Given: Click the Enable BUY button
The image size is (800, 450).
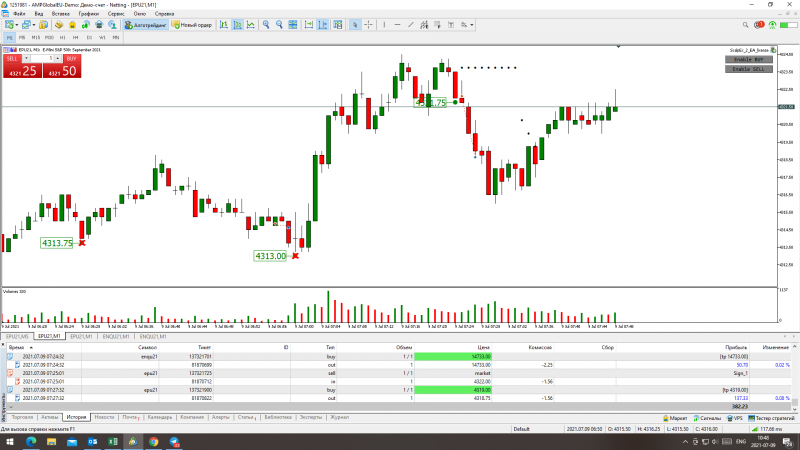Looking at the screenshot, I should click(748, 60).
